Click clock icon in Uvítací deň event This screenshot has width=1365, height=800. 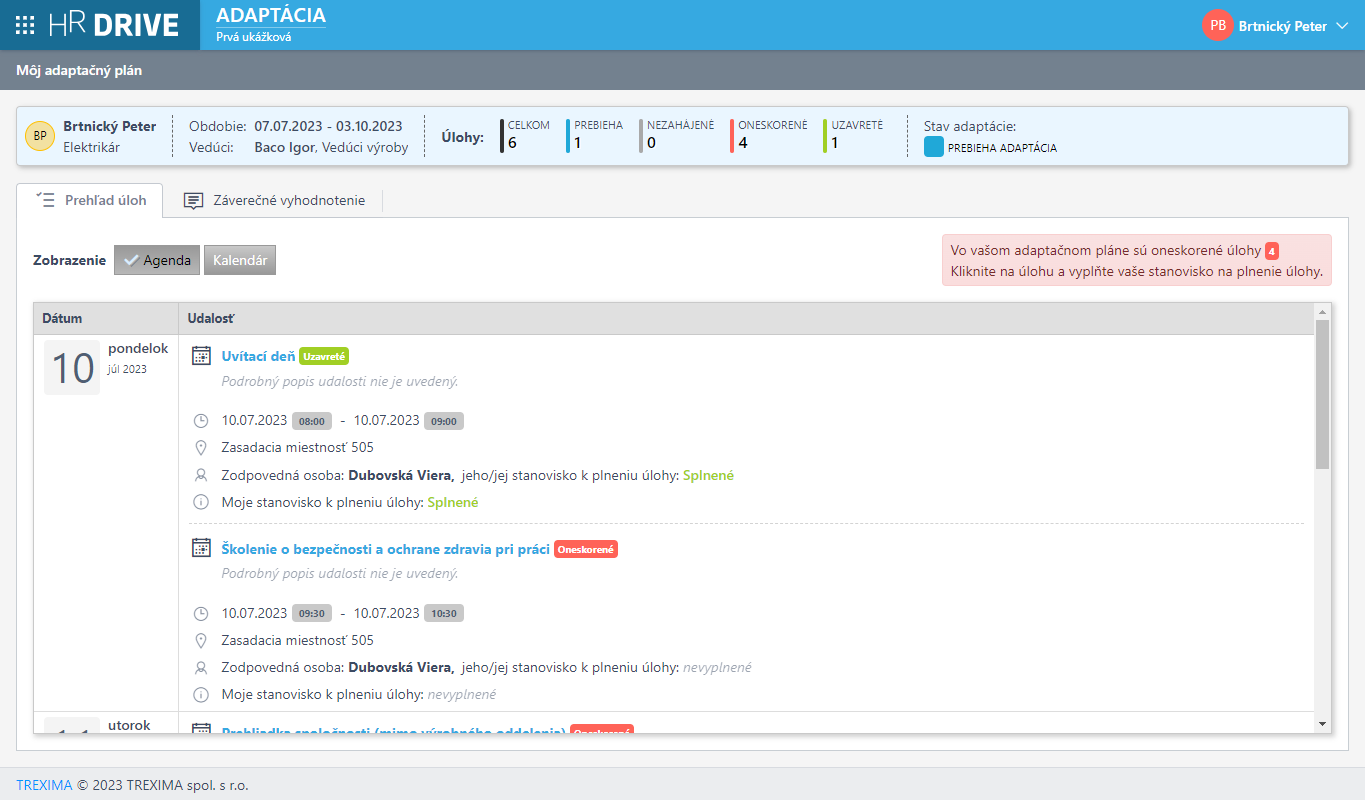(x=201, y=421)
